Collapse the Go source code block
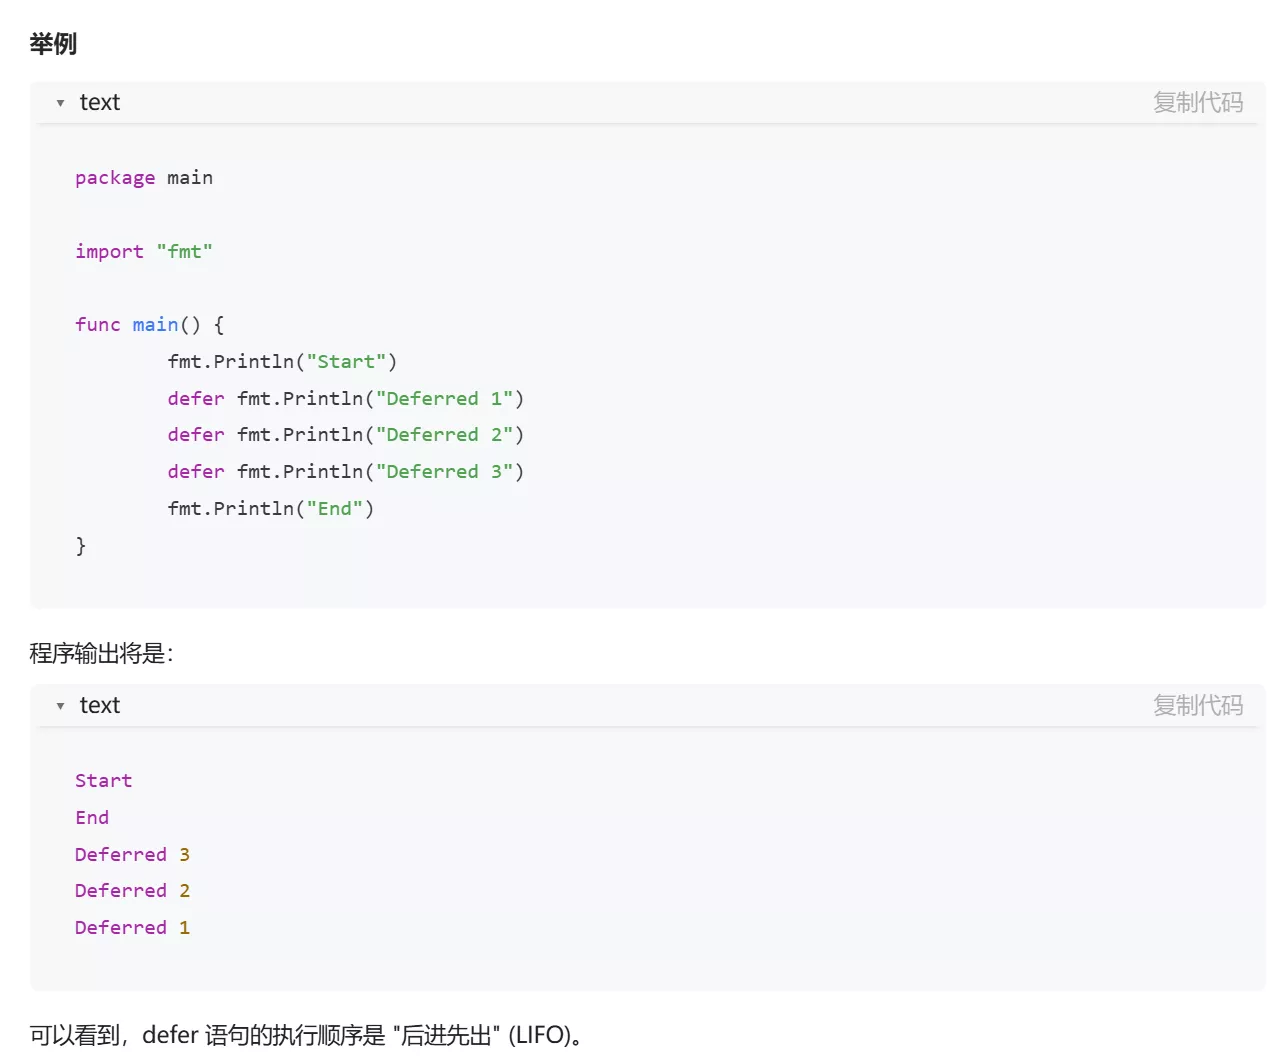 pyautogui.click(x=60, y=103)
